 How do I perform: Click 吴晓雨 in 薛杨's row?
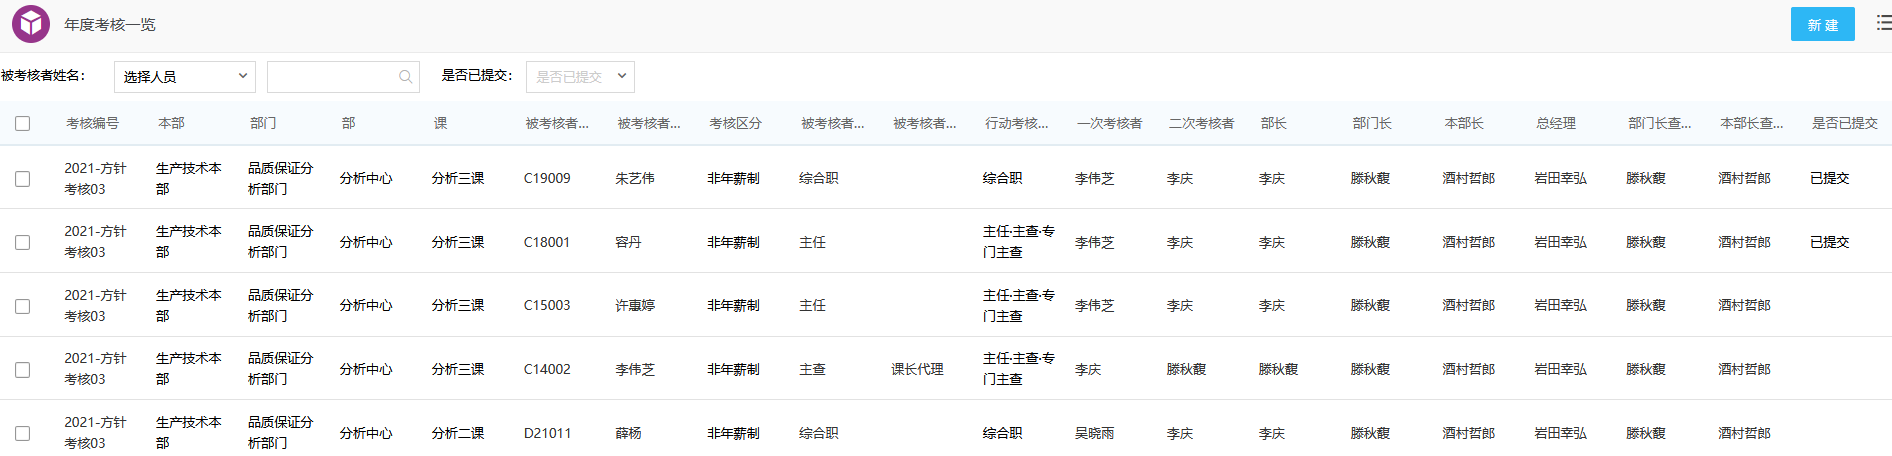click(x=1094, y=433)
